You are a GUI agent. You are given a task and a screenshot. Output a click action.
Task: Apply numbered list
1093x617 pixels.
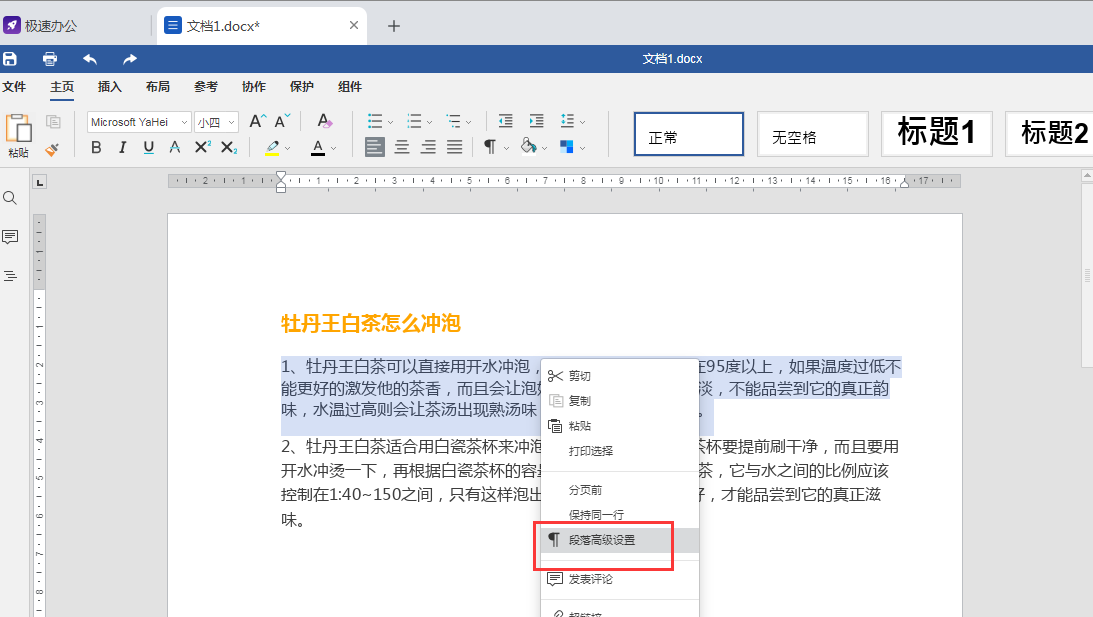pos(414,121)
